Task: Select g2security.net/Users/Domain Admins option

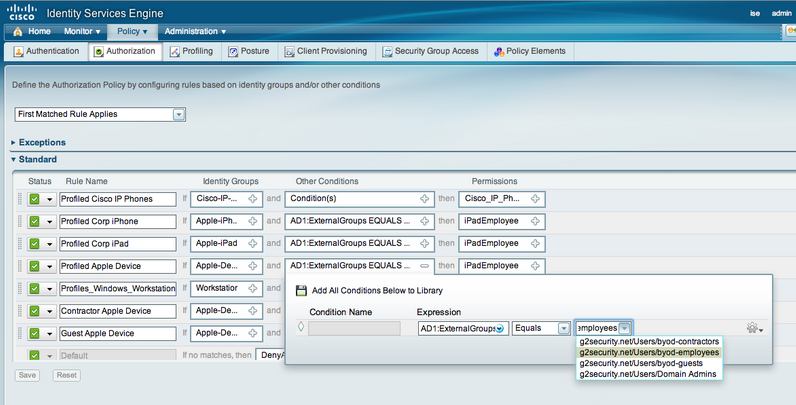Action: (x=649, y=374)
